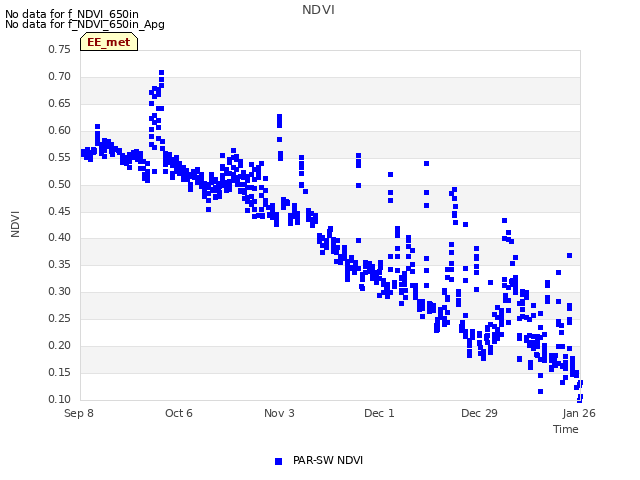Click the Jan 26 date tick
Viewport: 640px width, 480px height.
pyautogui.click(x=579, y=413)
